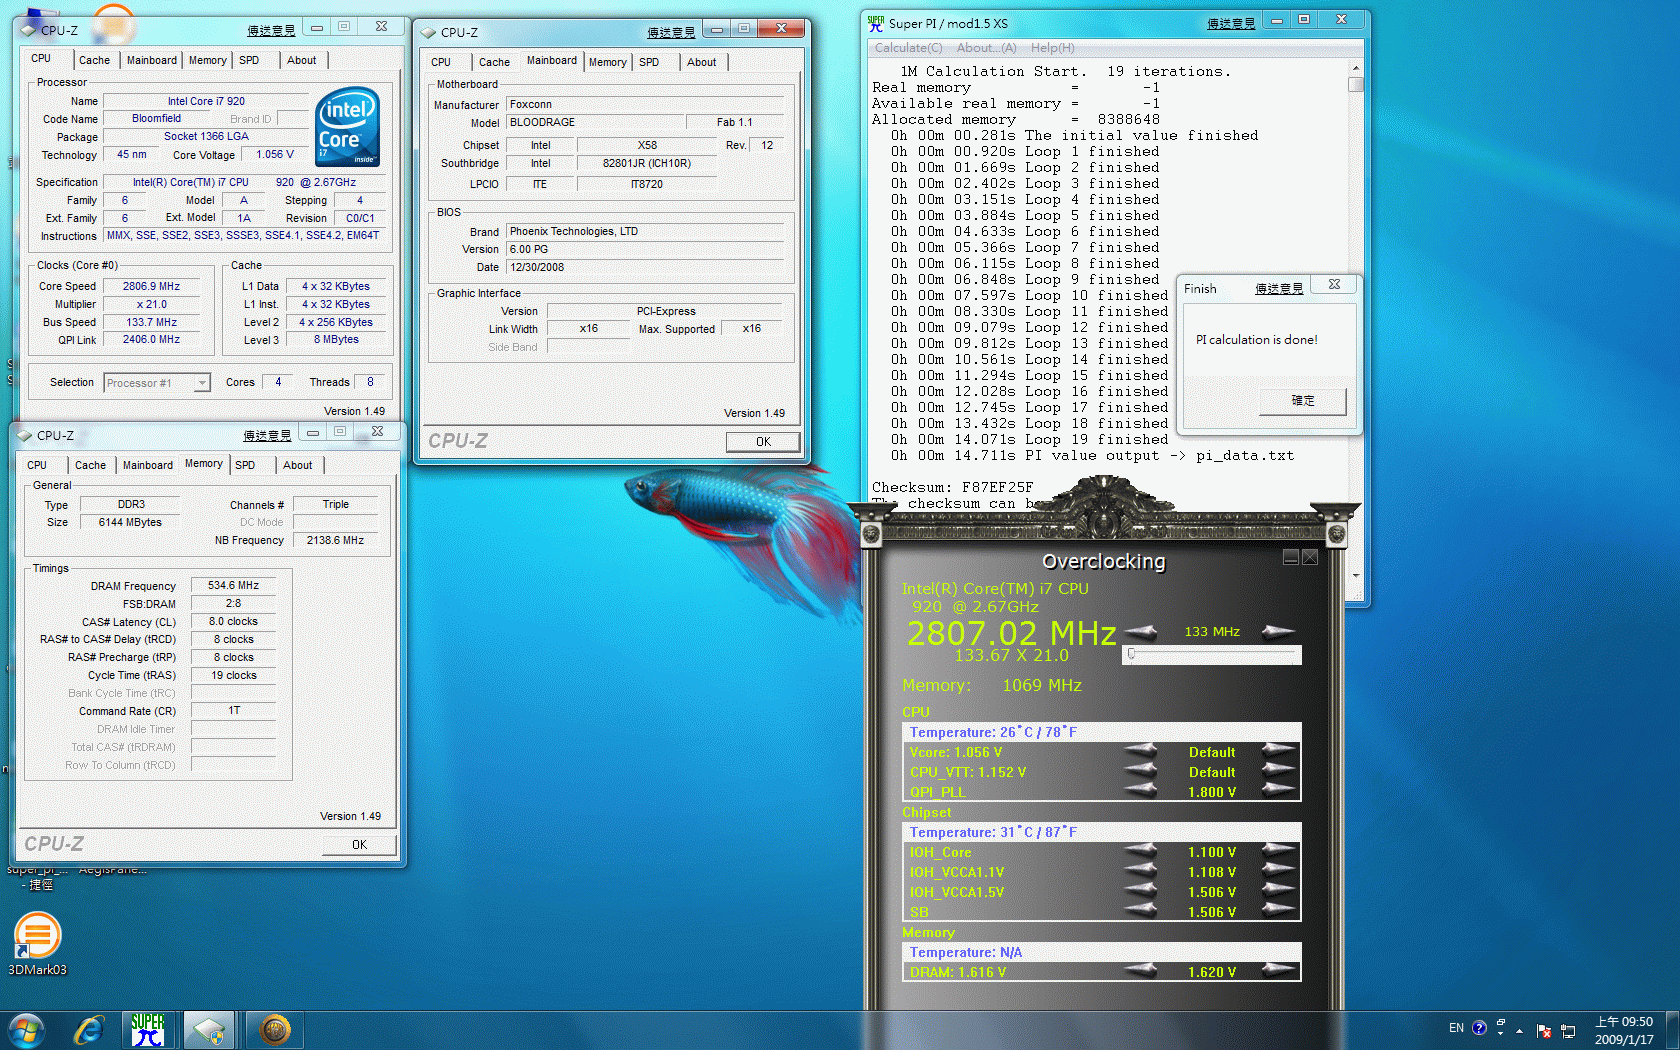Raise DRAM voltage using right arrow
This screenshot has width=1680, height=1050.
pyautogui.click(x=1278, y=970)
